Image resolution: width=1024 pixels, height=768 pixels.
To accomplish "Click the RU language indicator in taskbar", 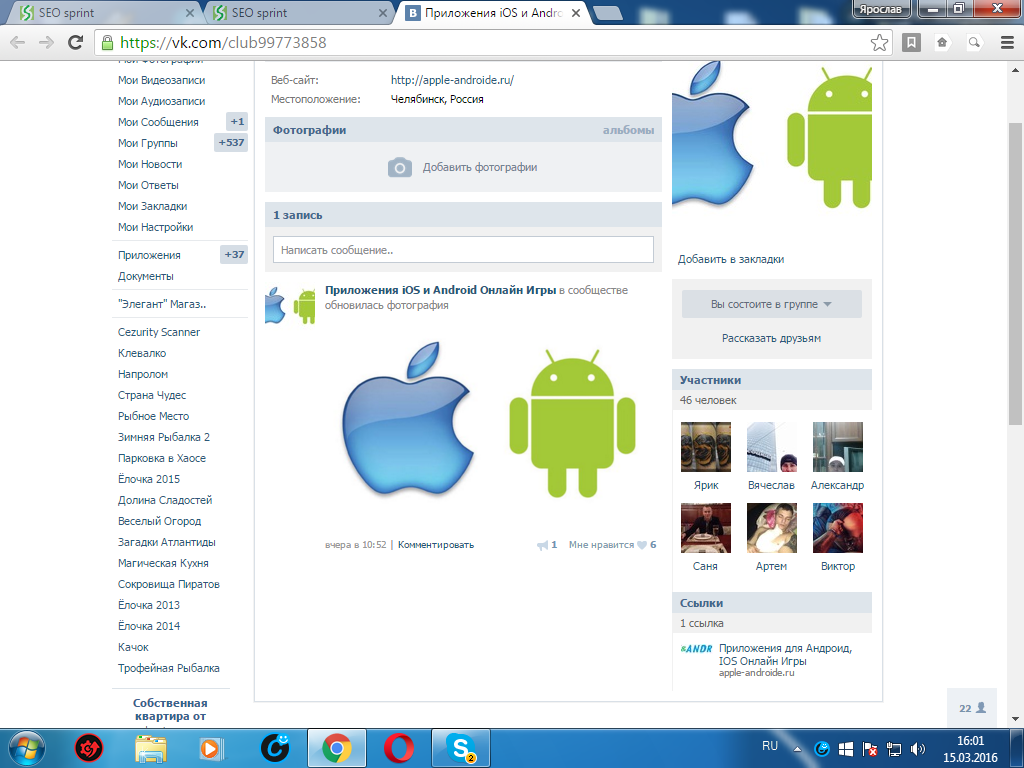I will click(x=769, y=746).
